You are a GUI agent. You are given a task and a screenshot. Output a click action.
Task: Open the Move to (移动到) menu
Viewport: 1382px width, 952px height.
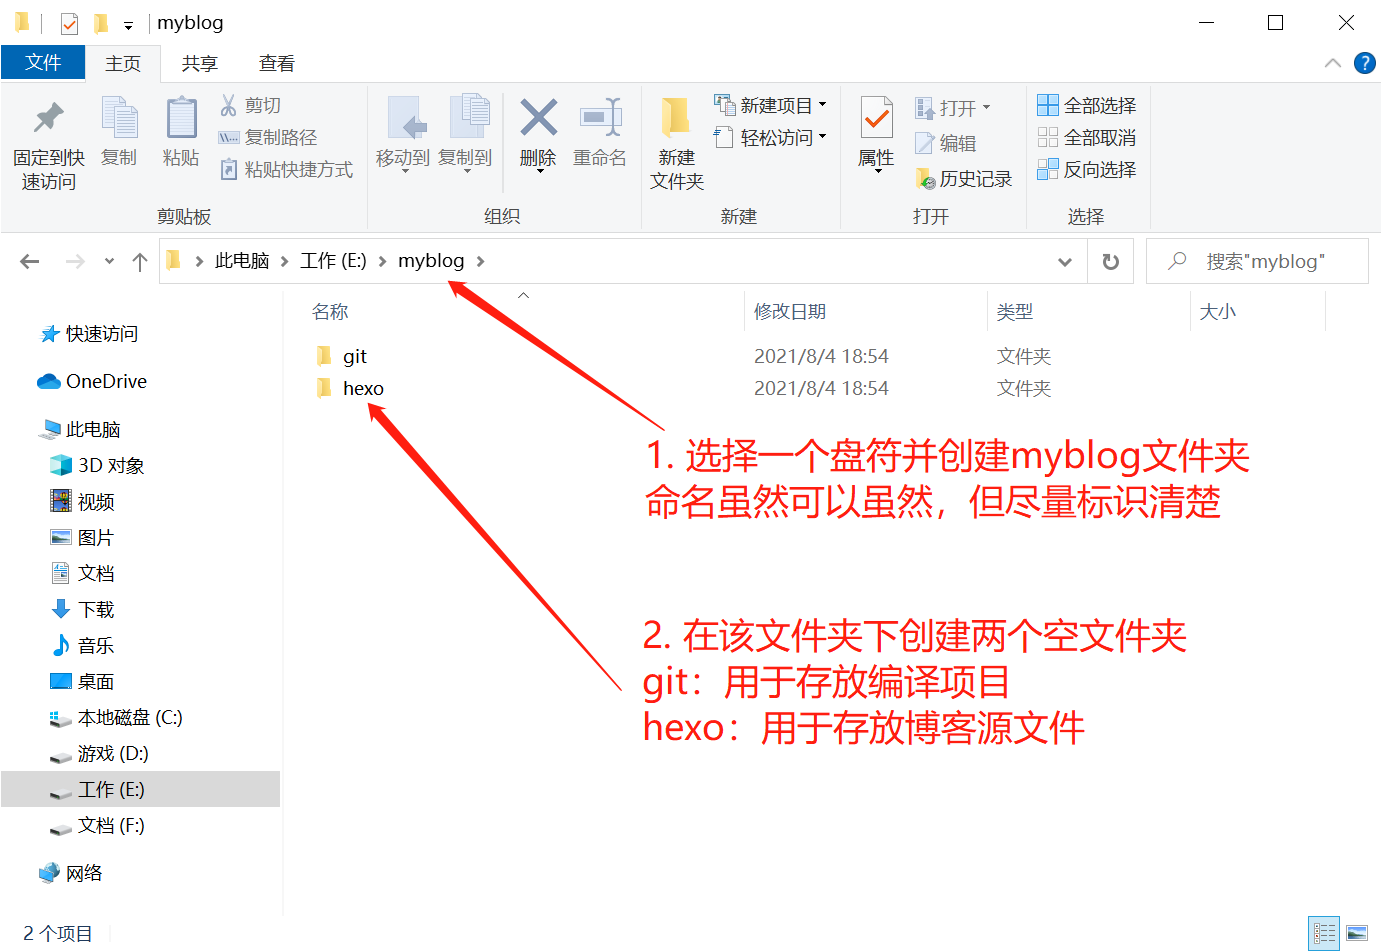point(403,134)
